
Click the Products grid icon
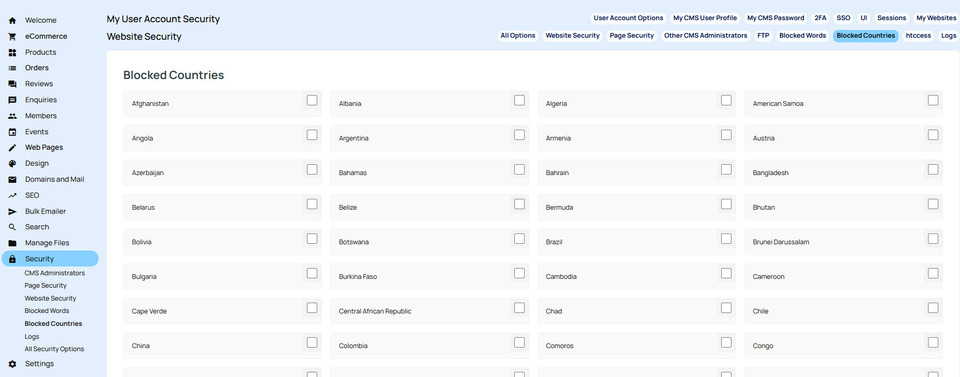pyautogui.click(x=12, y=52)
